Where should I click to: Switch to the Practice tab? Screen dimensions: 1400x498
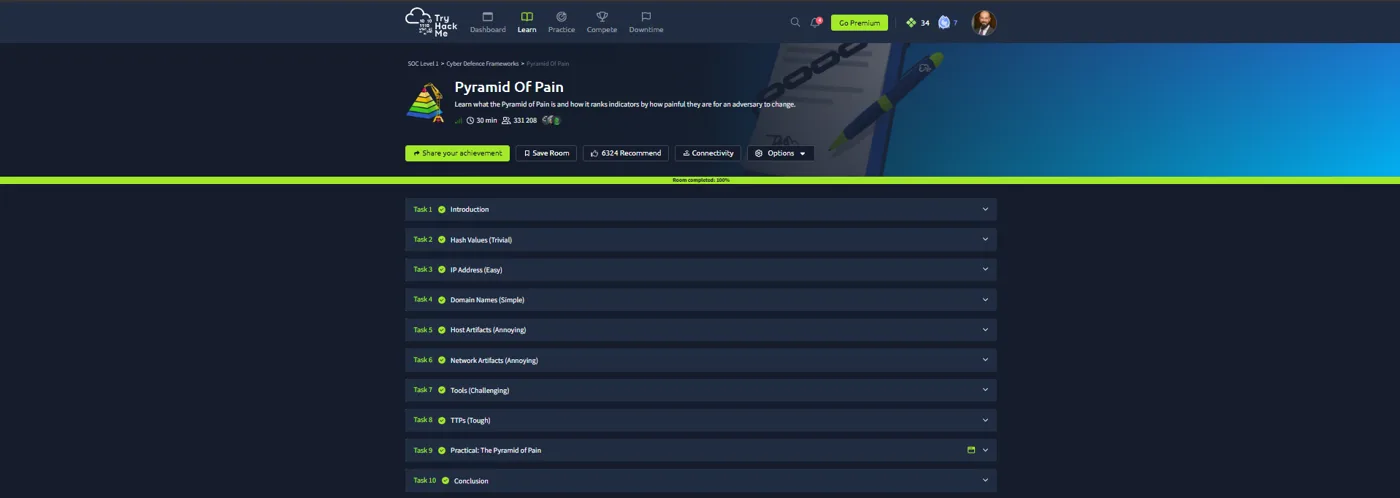pos(561,22)
